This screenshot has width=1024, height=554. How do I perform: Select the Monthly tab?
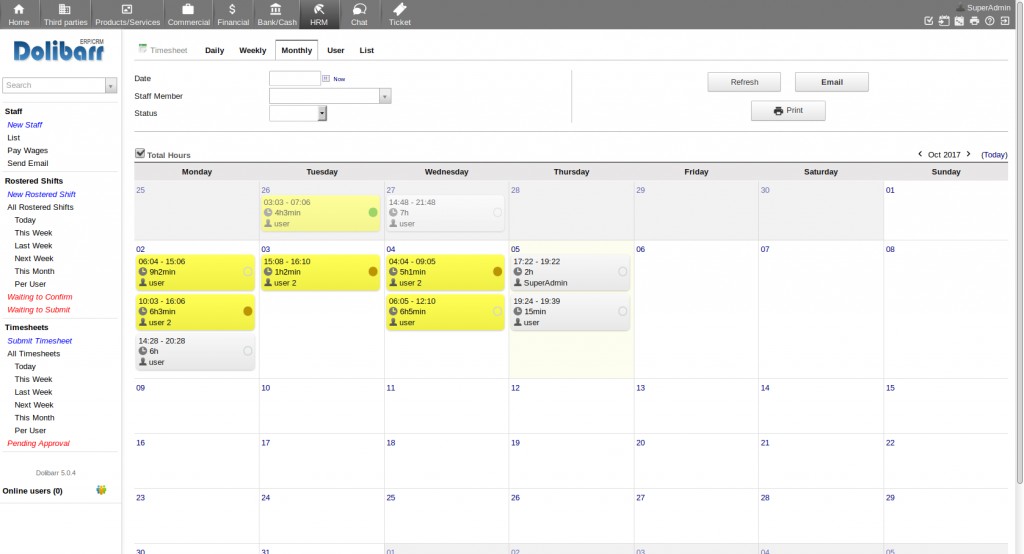coord(296,50)
